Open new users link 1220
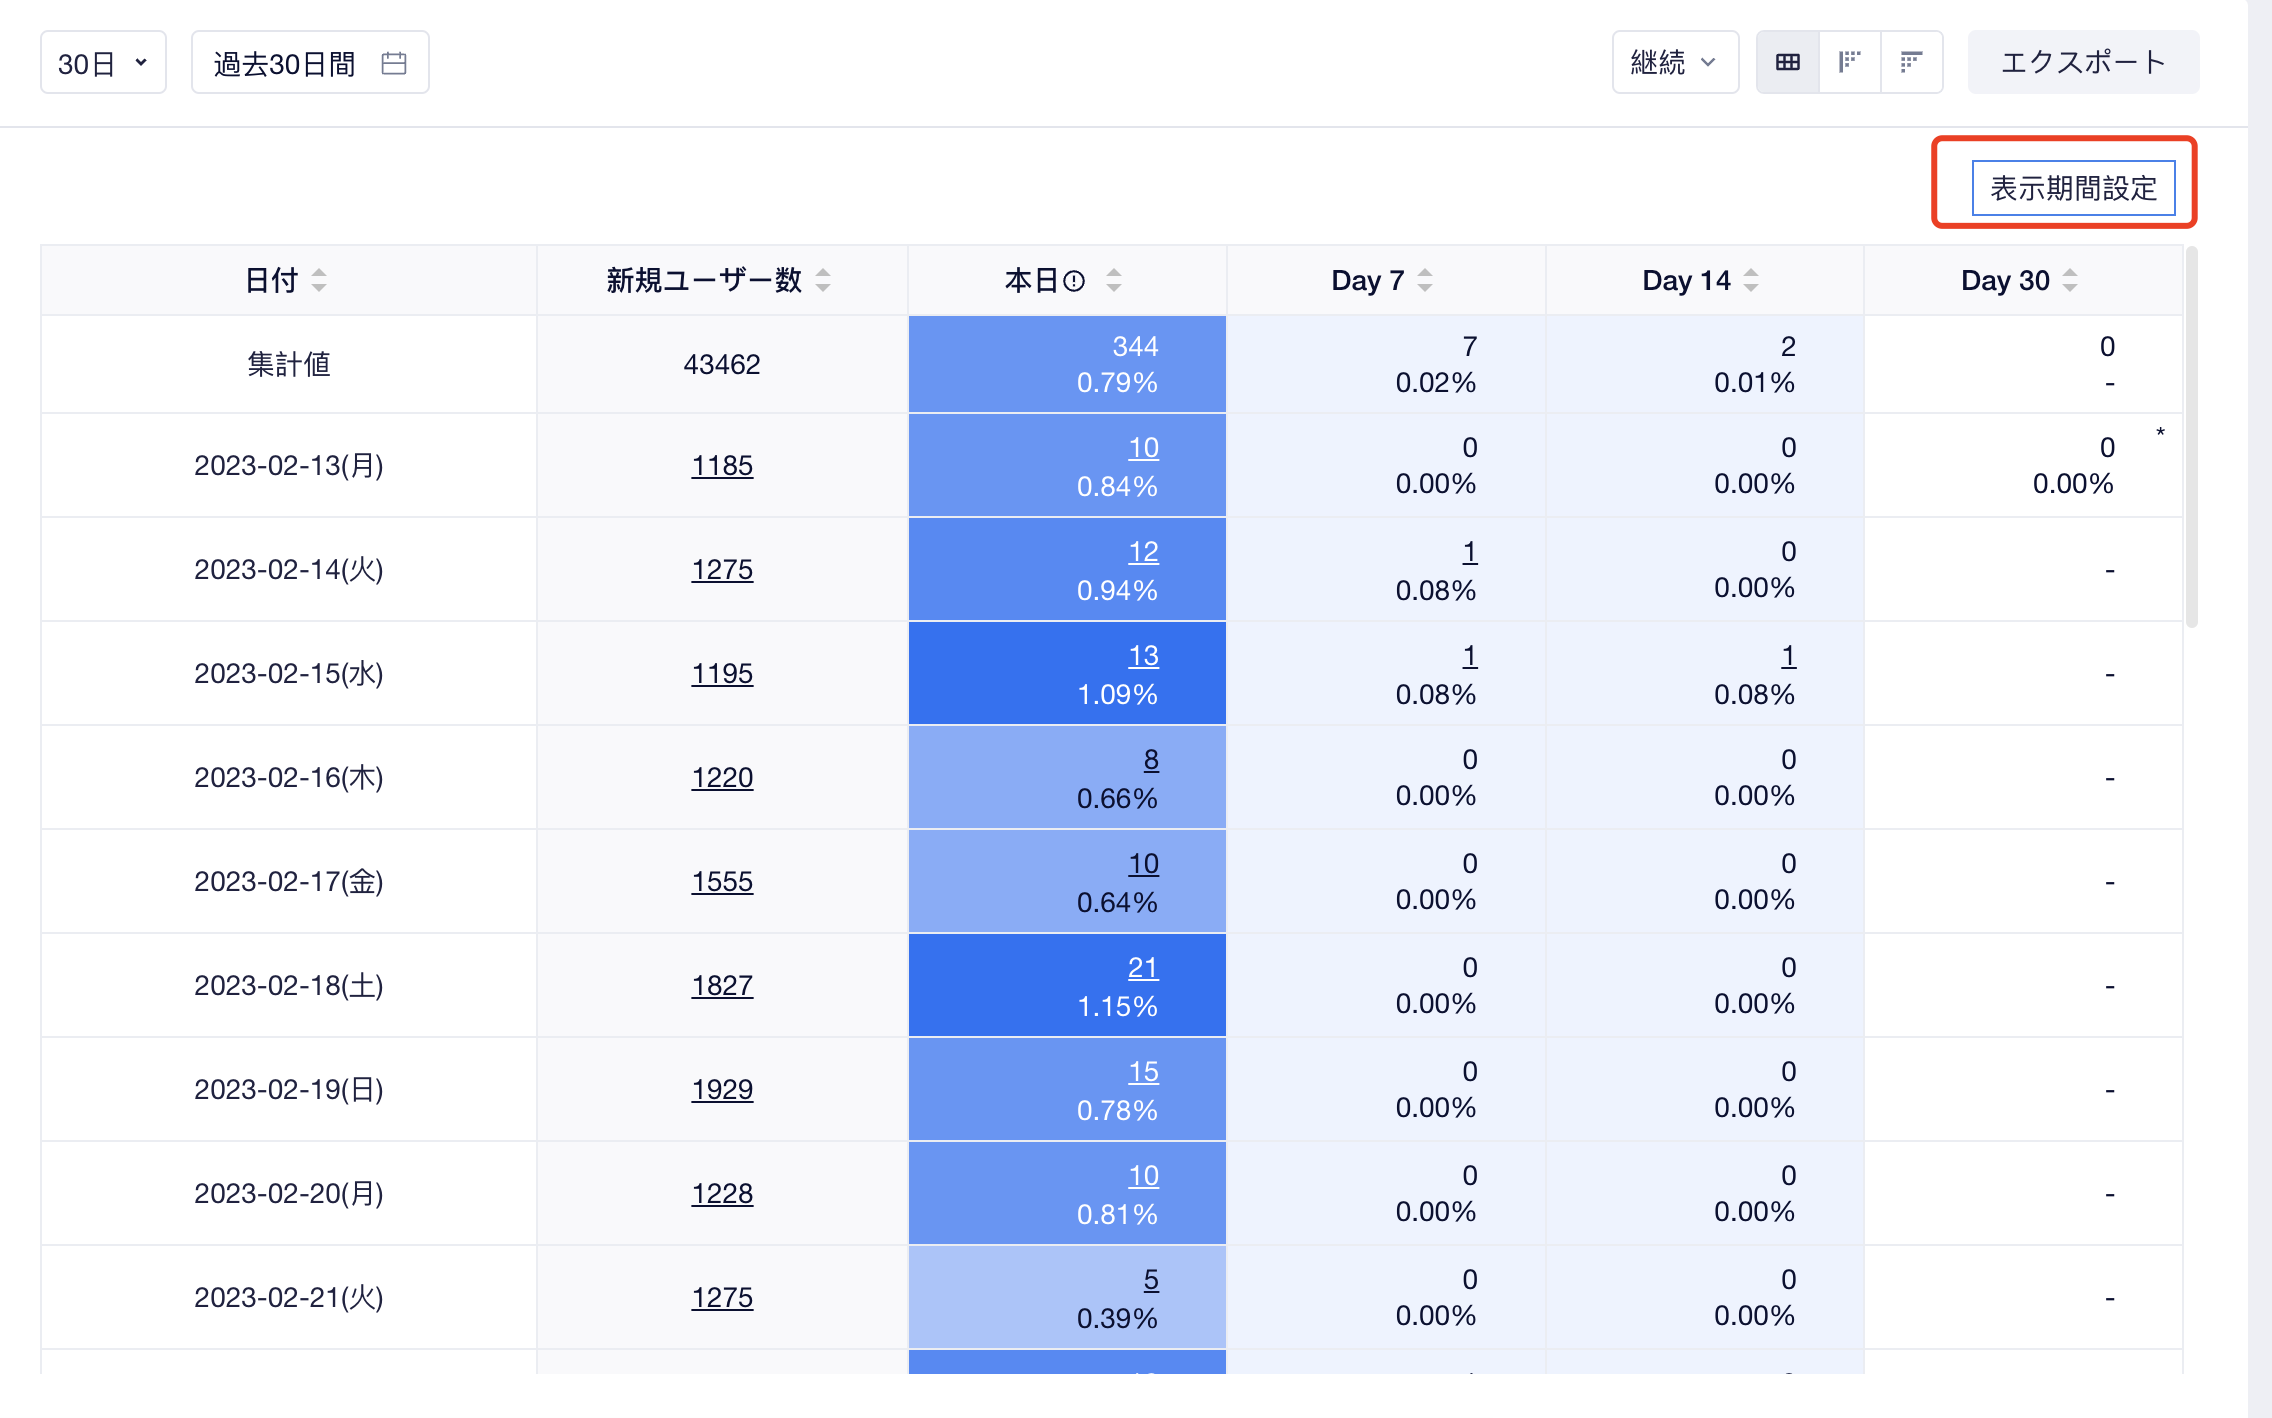The width and height of the screenshot is (2272, 1418). coord(722,777)
